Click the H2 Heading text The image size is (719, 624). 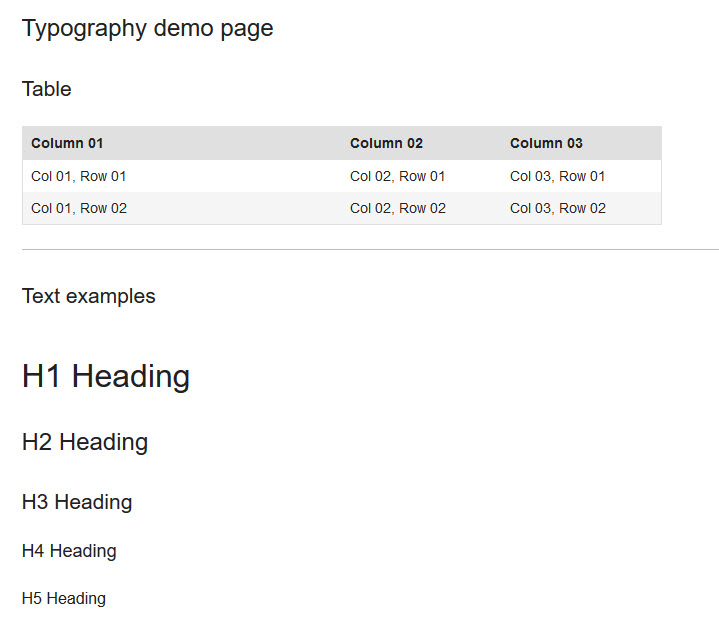[x=85, y=442]
